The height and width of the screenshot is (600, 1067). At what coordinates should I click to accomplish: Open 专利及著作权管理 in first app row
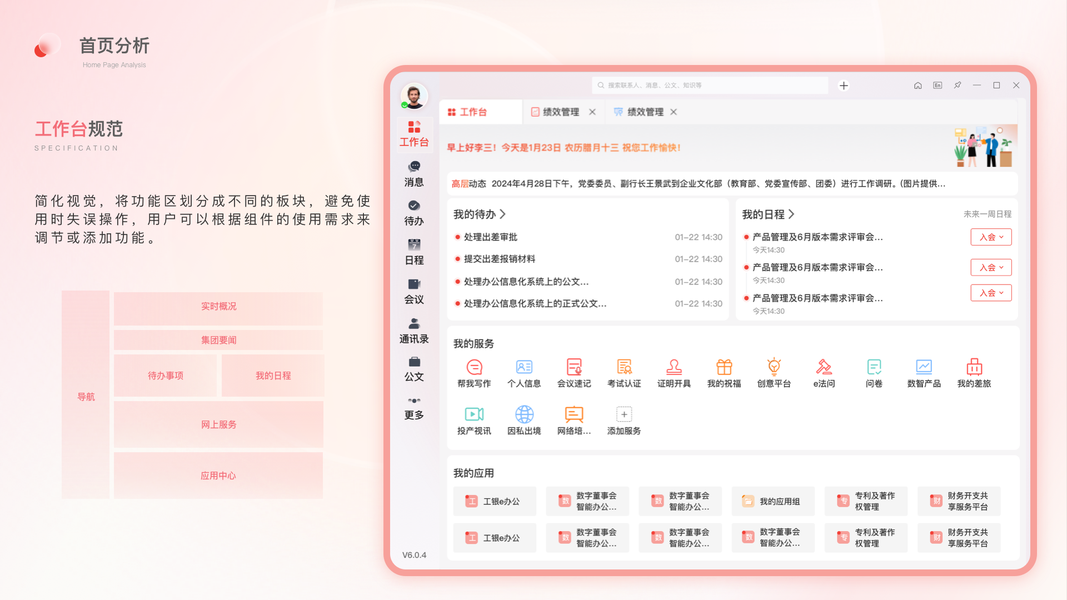[866, 501]
